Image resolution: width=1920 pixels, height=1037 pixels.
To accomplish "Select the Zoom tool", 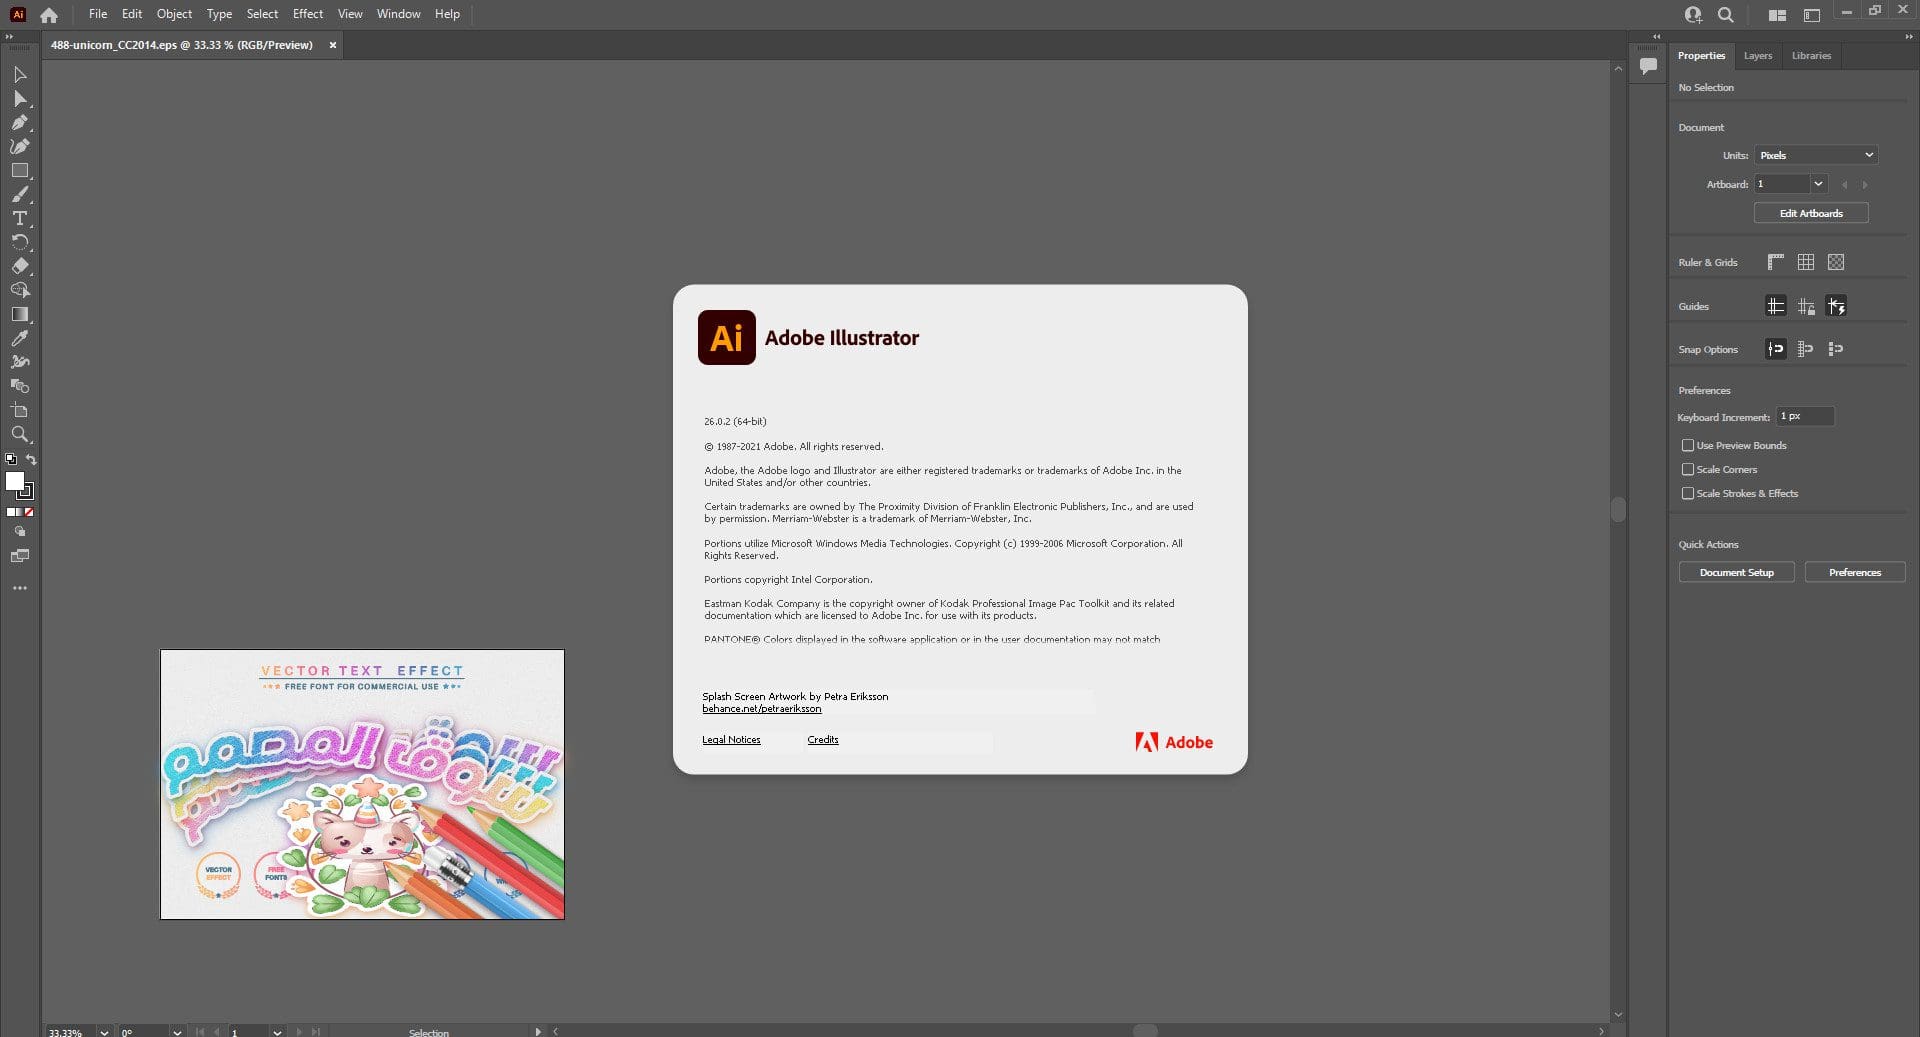I will 19,434.
